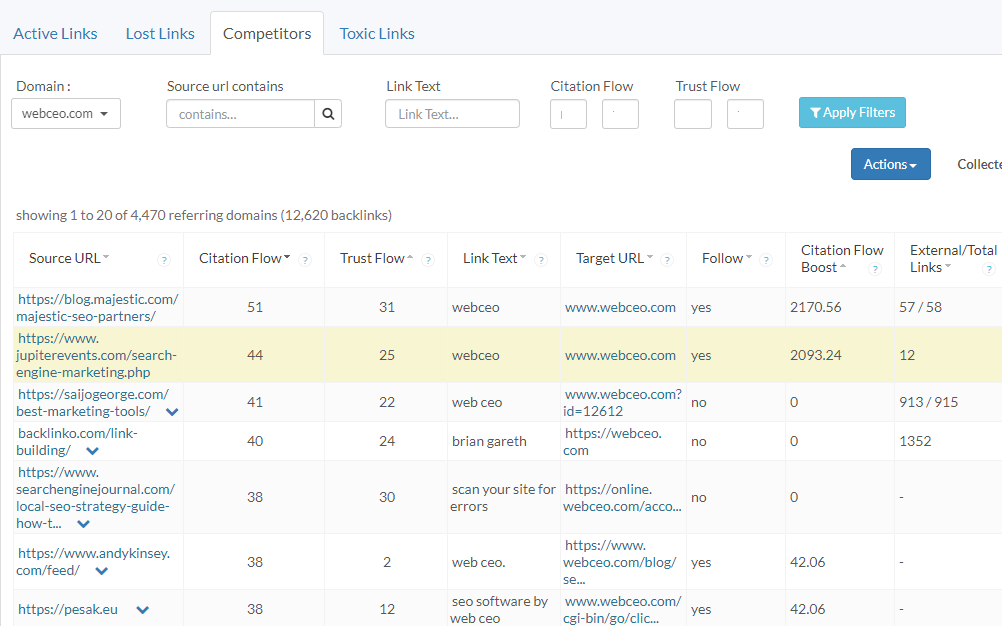The image size is (1002, 626).
Task: Sort table by Citation Flow Boost column
Action: [x=842, y=259]
